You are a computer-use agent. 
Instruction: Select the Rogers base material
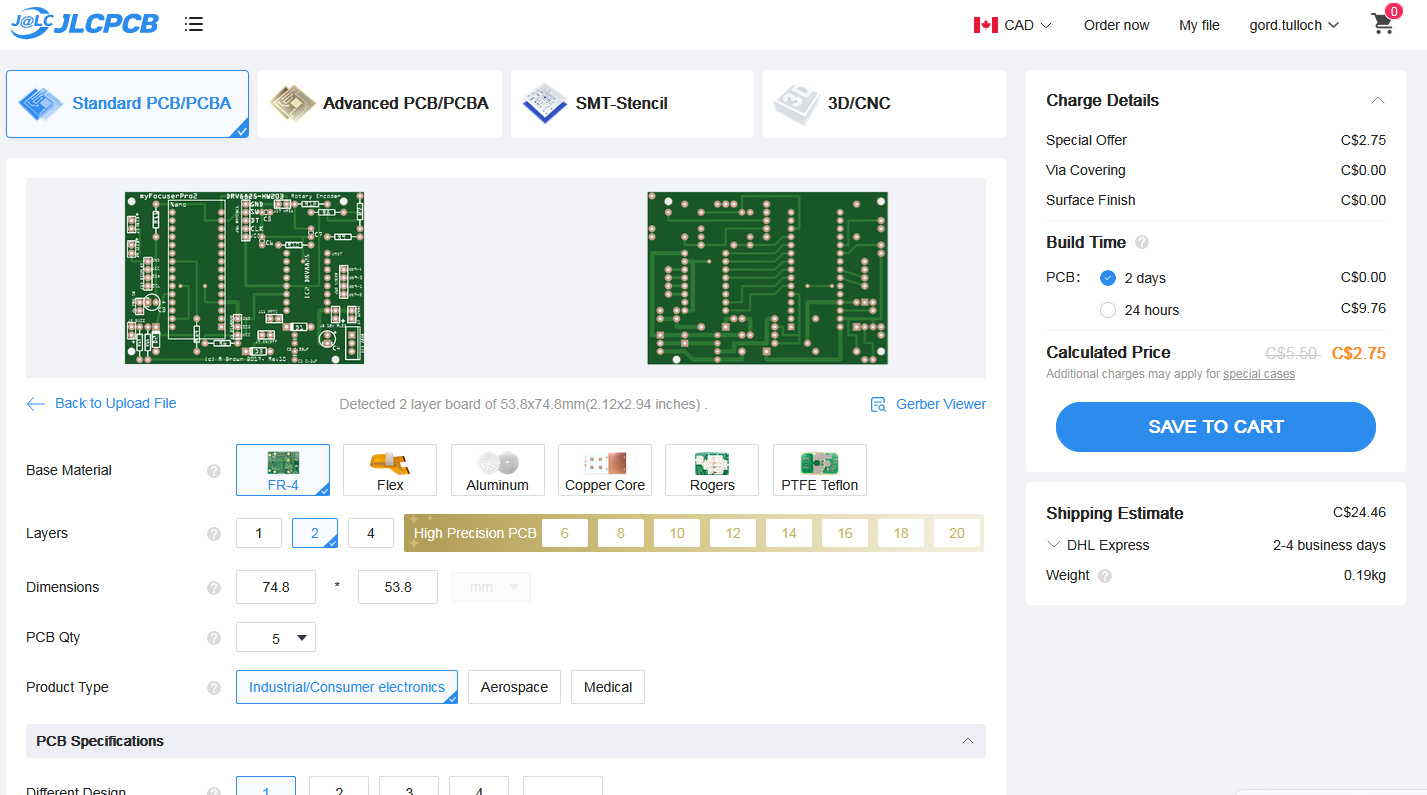point(712,470)
